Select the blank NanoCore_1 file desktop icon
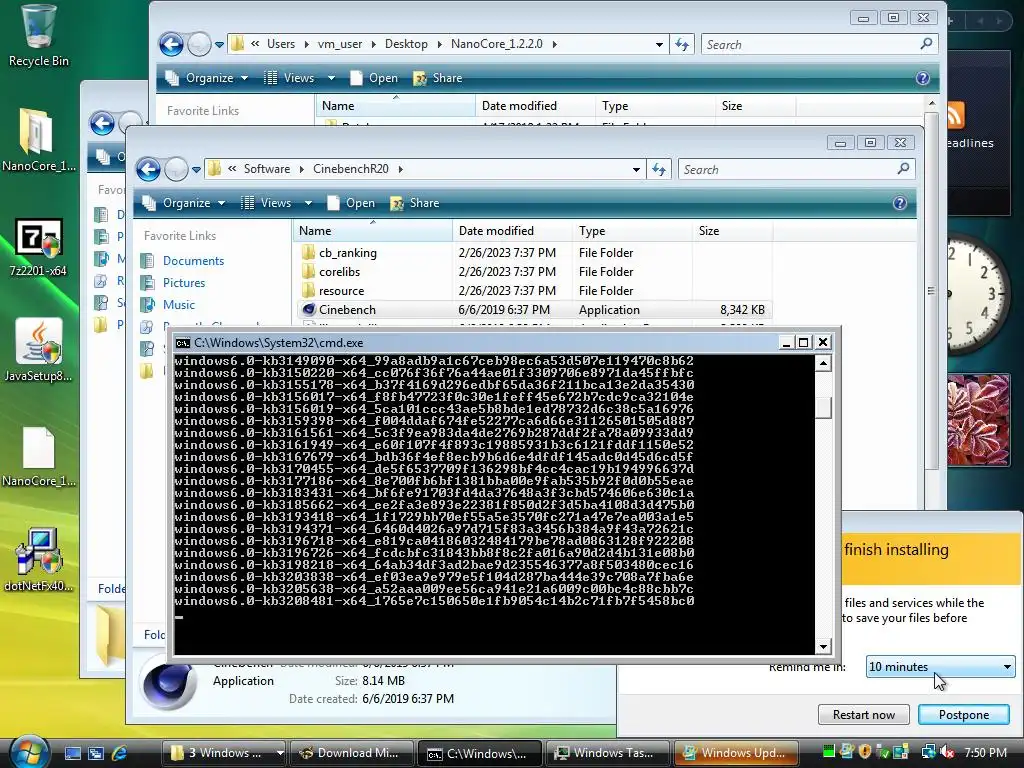 point(38,457)
